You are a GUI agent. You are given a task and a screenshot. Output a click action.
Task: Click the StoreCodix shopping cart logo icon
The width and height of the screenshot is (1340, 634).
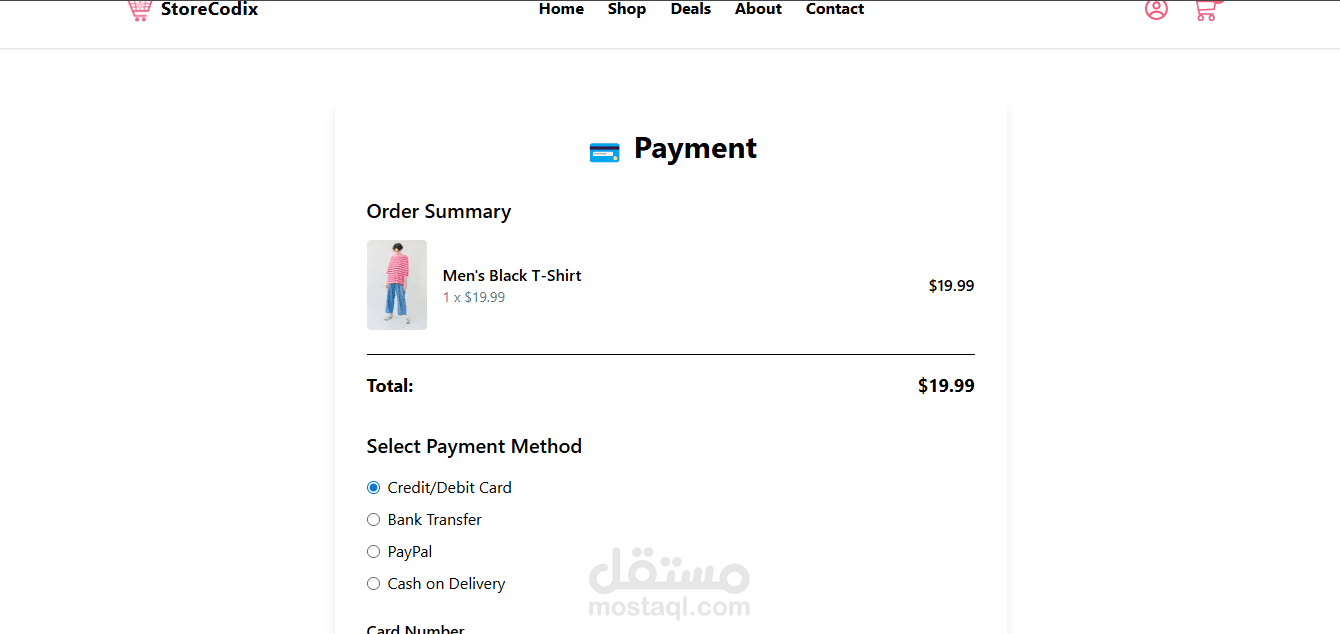pyautogui.click(x=139, y=10)
